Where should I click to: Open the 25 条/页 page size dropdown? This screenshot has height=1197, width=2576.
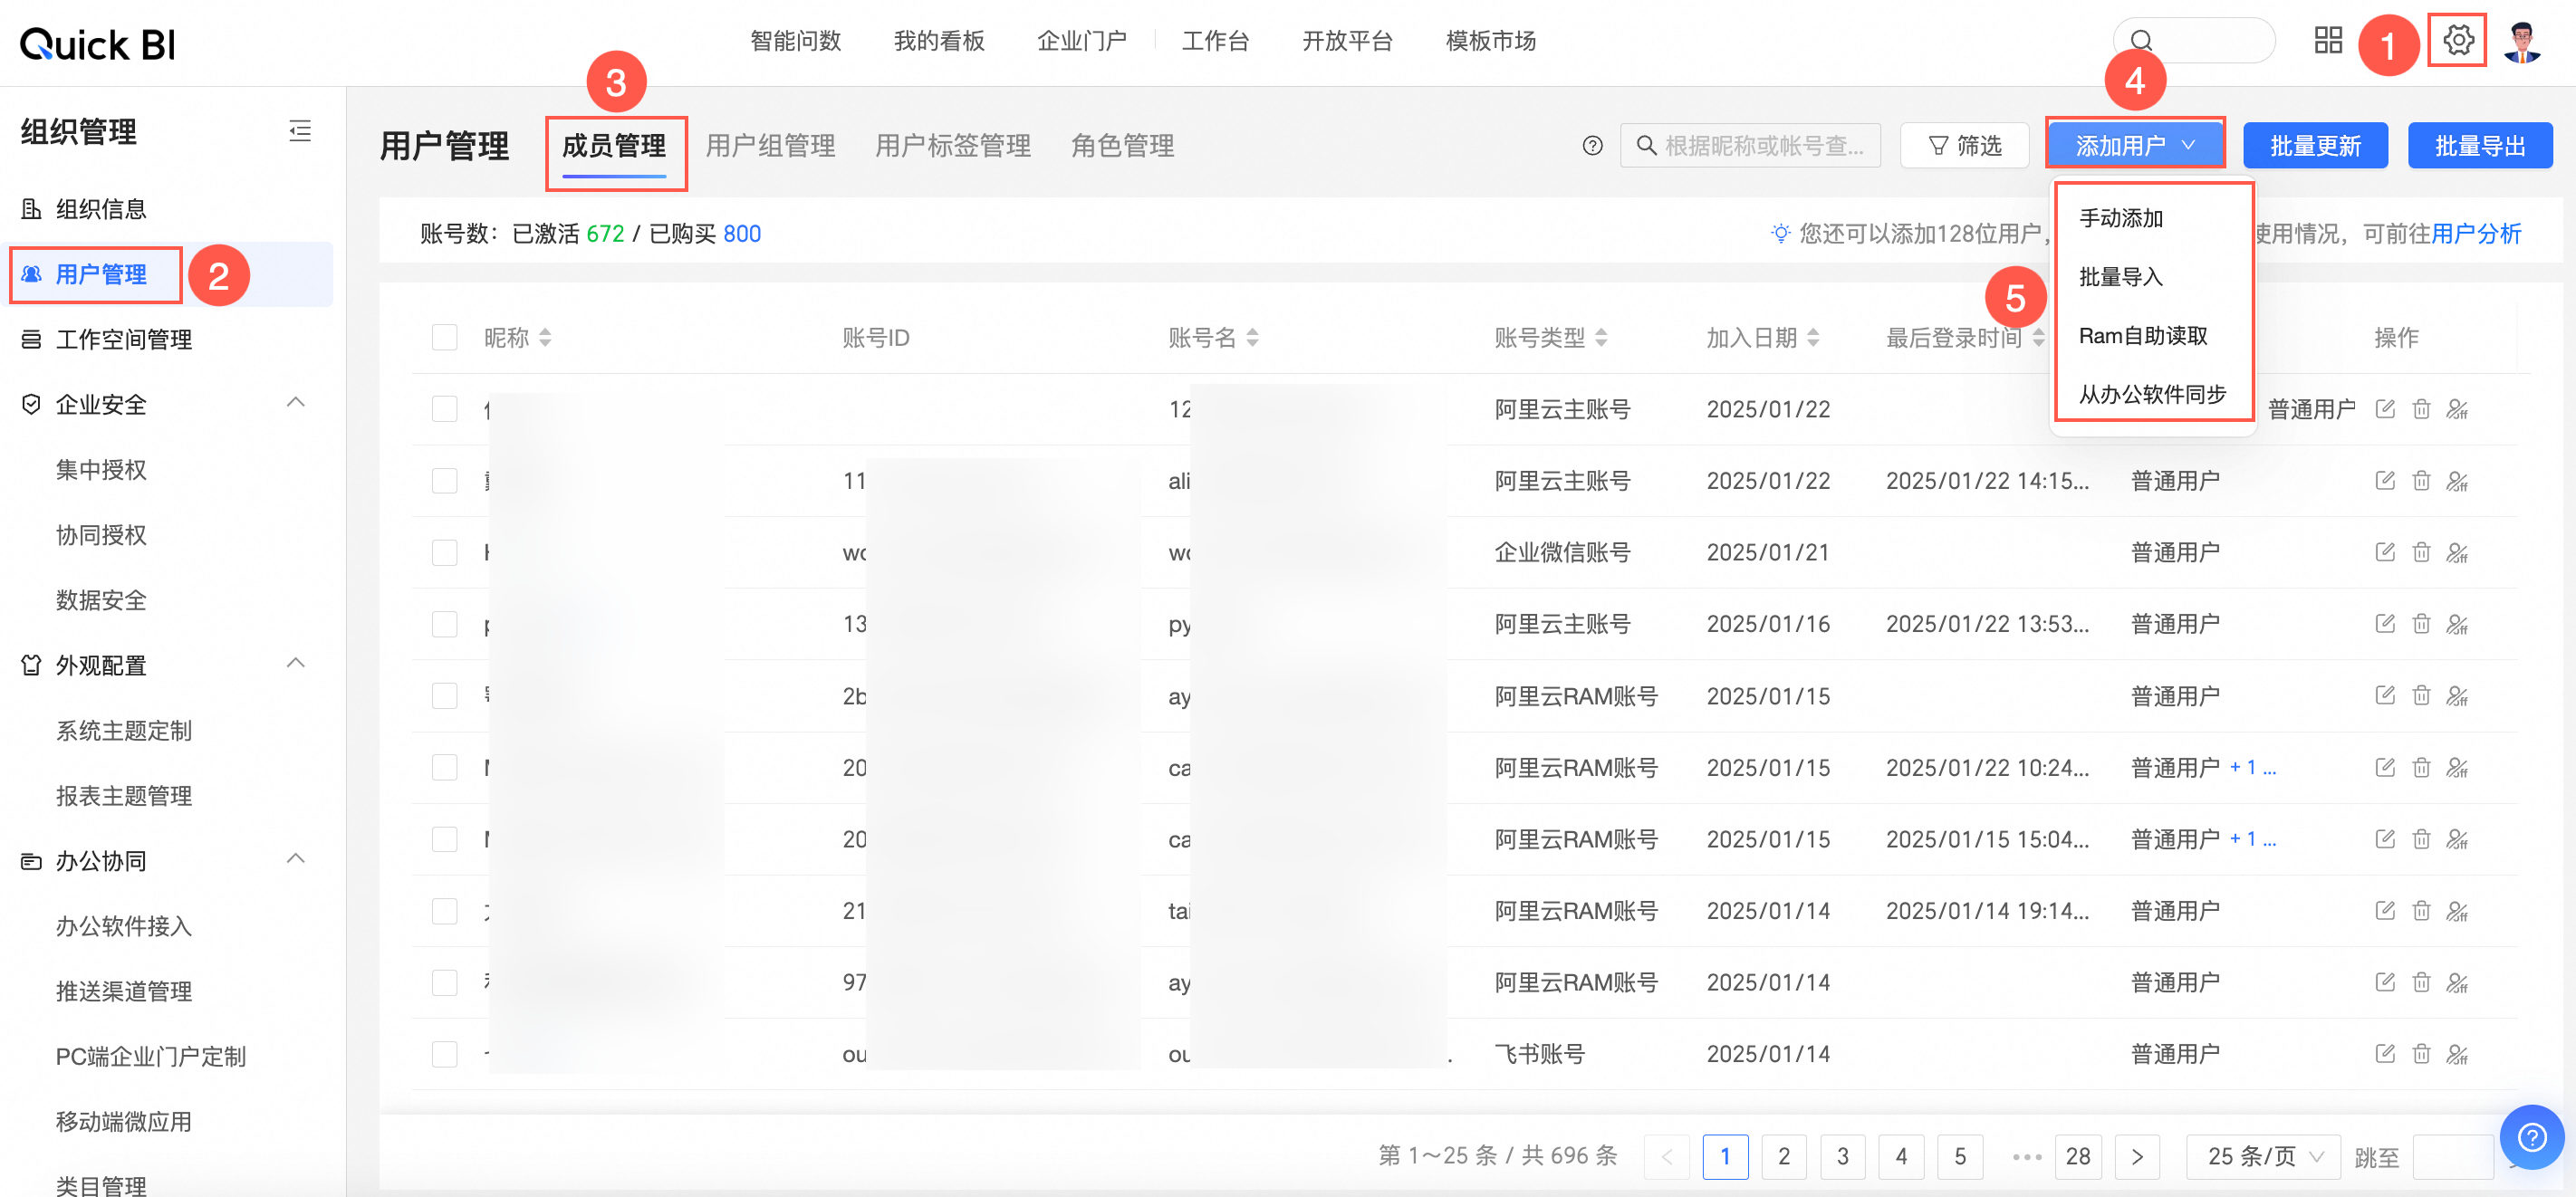click(2262, 1156)
